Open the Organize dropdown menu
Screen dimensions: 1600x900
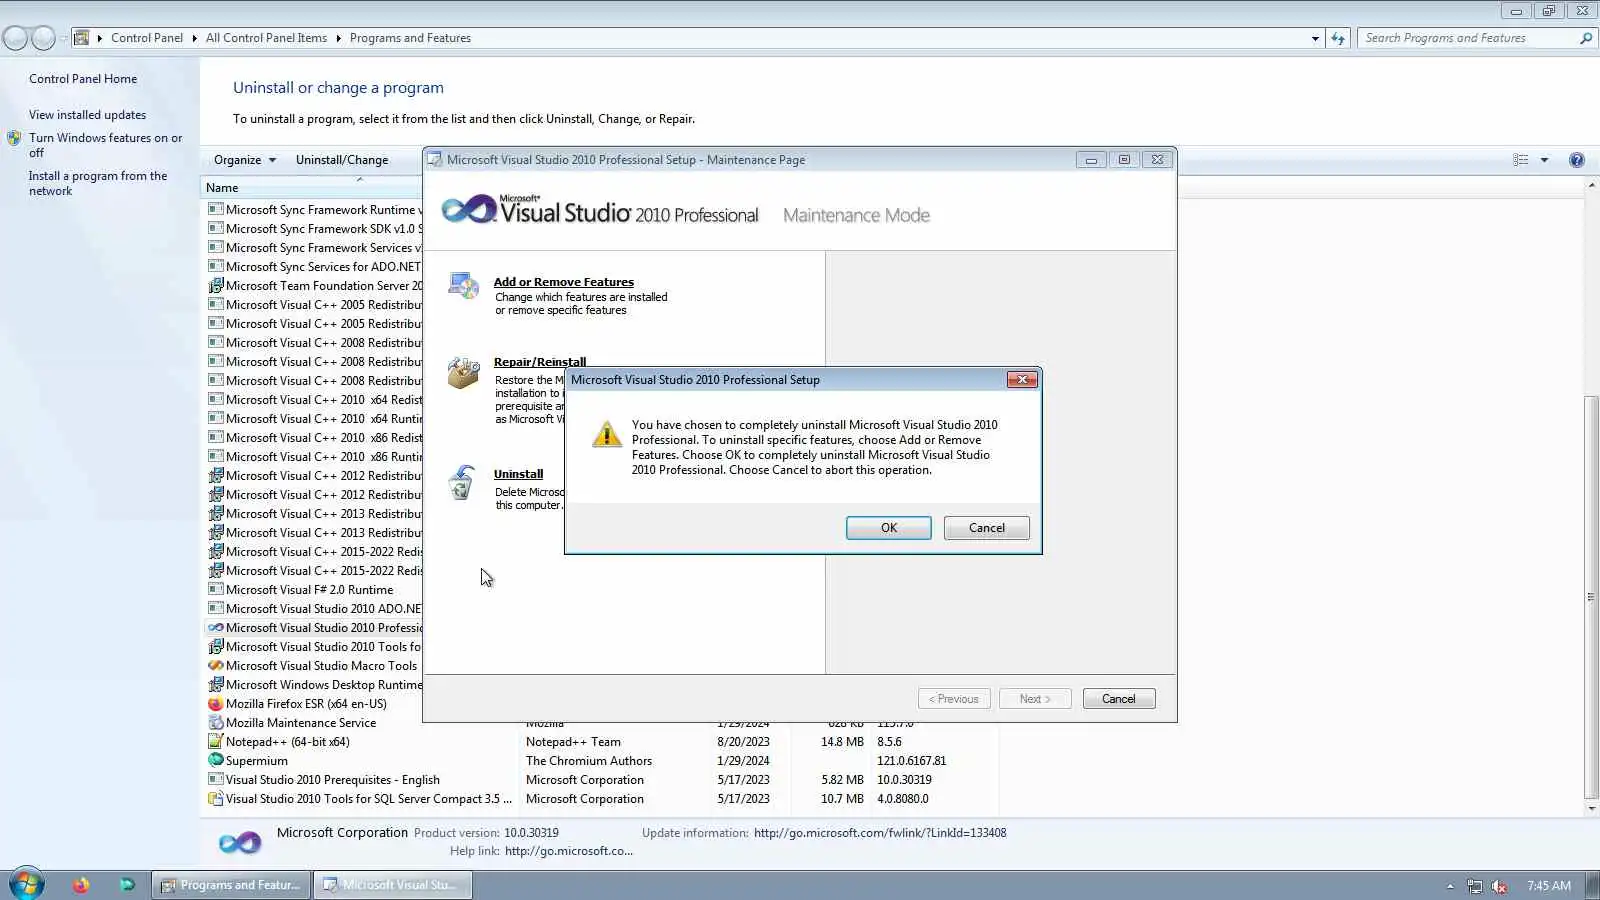(244, 160)
